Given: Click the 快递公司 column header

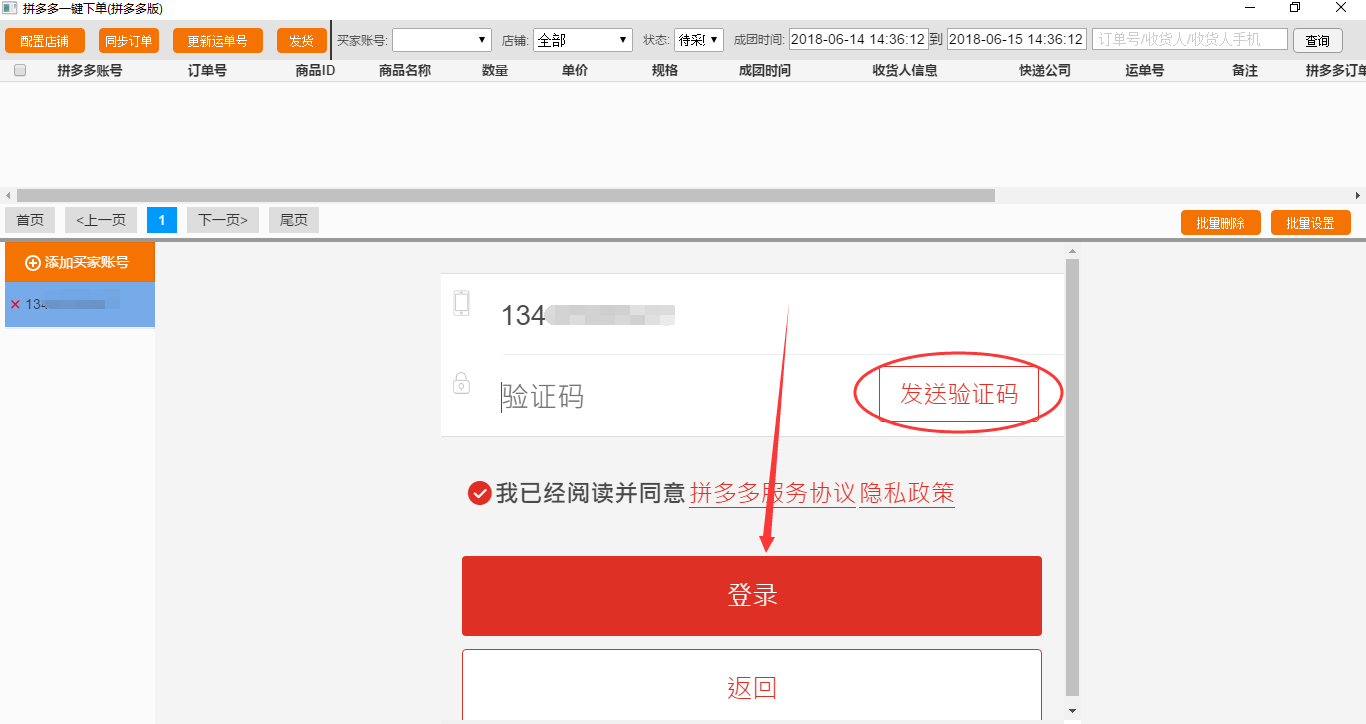Looking at the screenshot, I should 1045,71.
